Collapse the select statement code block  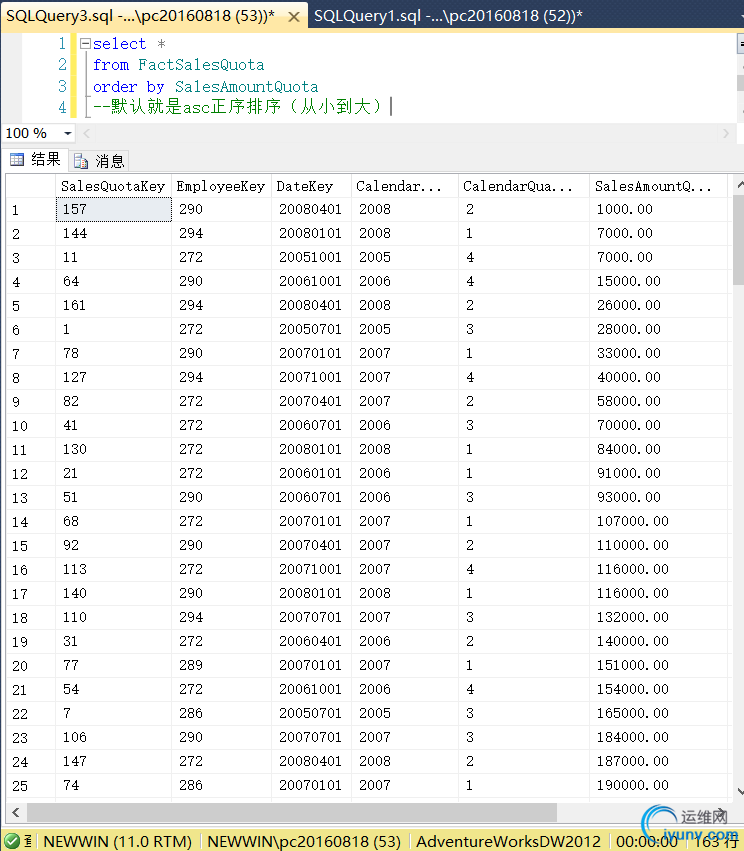tap(85, 43)
